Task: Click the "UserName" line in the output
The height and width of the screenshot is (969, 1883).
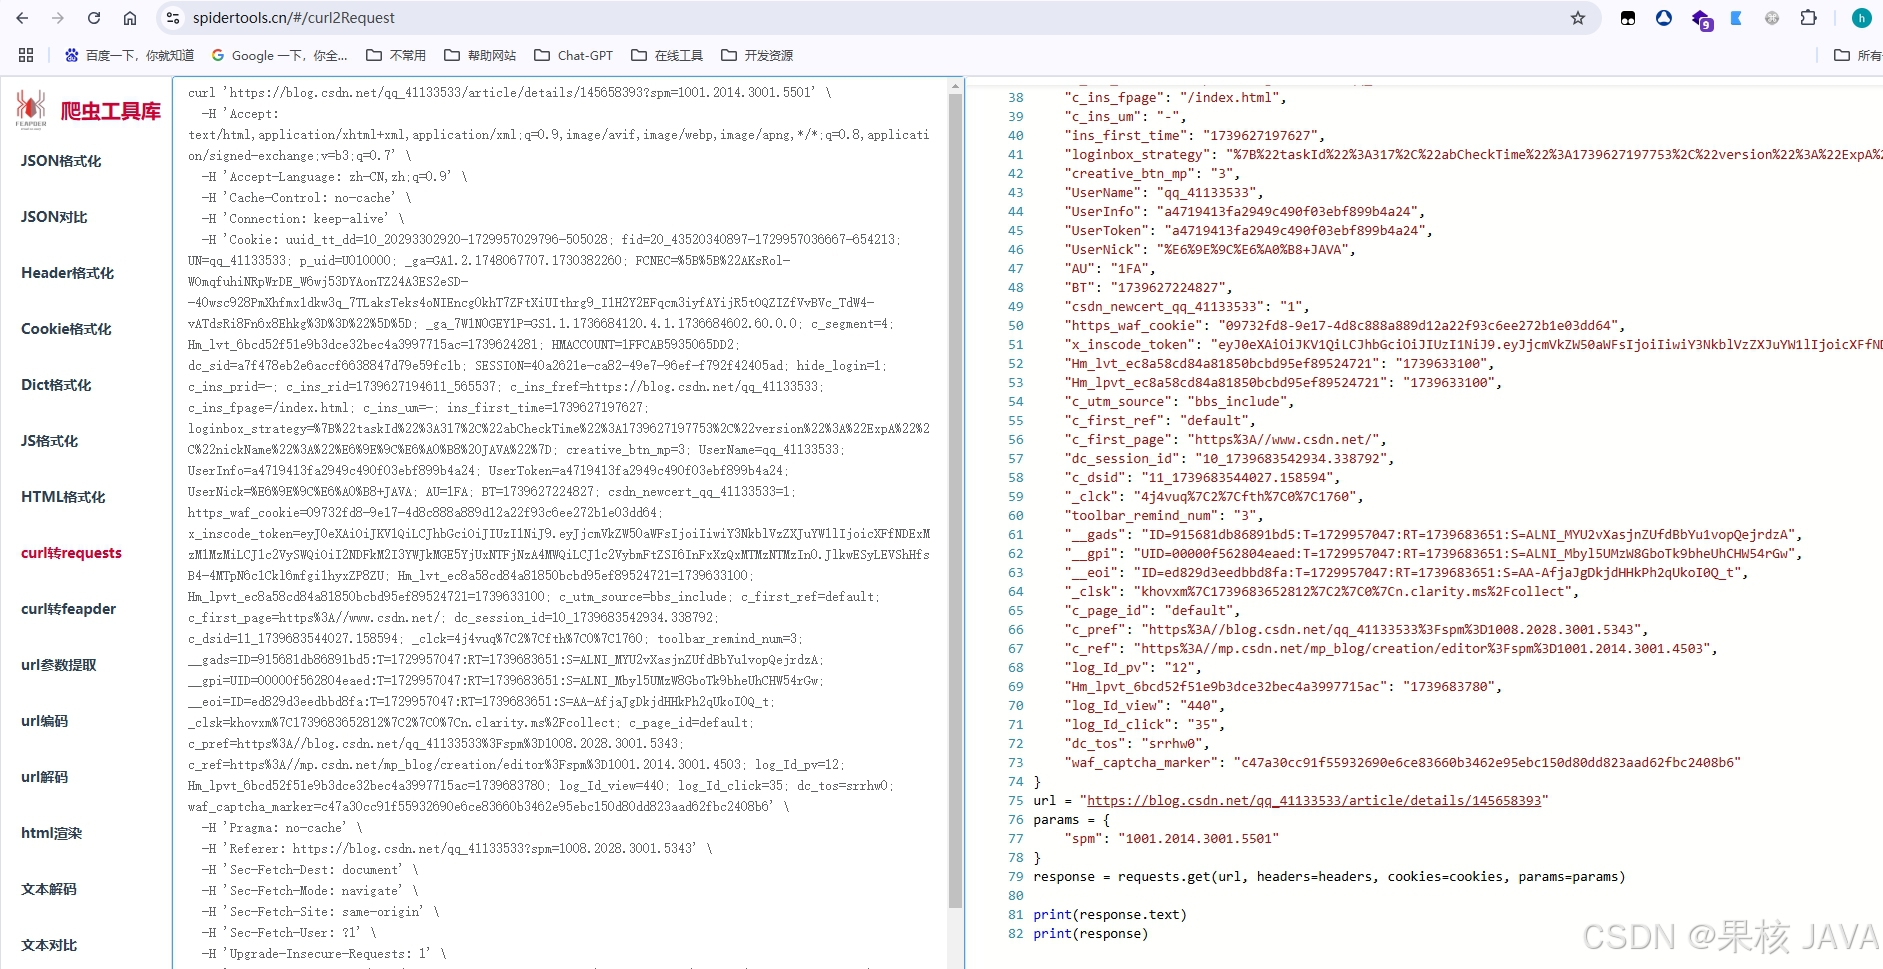Action: click(x=1163, y=193)
